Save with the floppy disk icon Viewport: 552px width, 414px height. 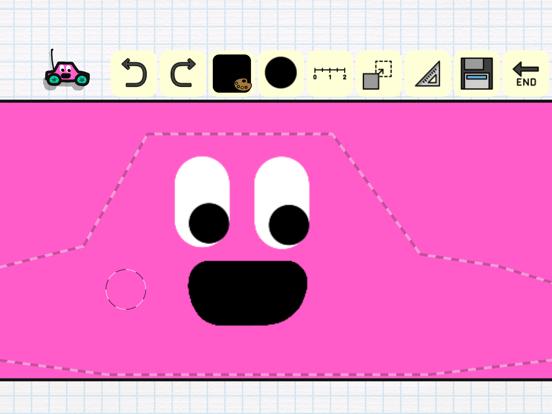click(477, 74)
